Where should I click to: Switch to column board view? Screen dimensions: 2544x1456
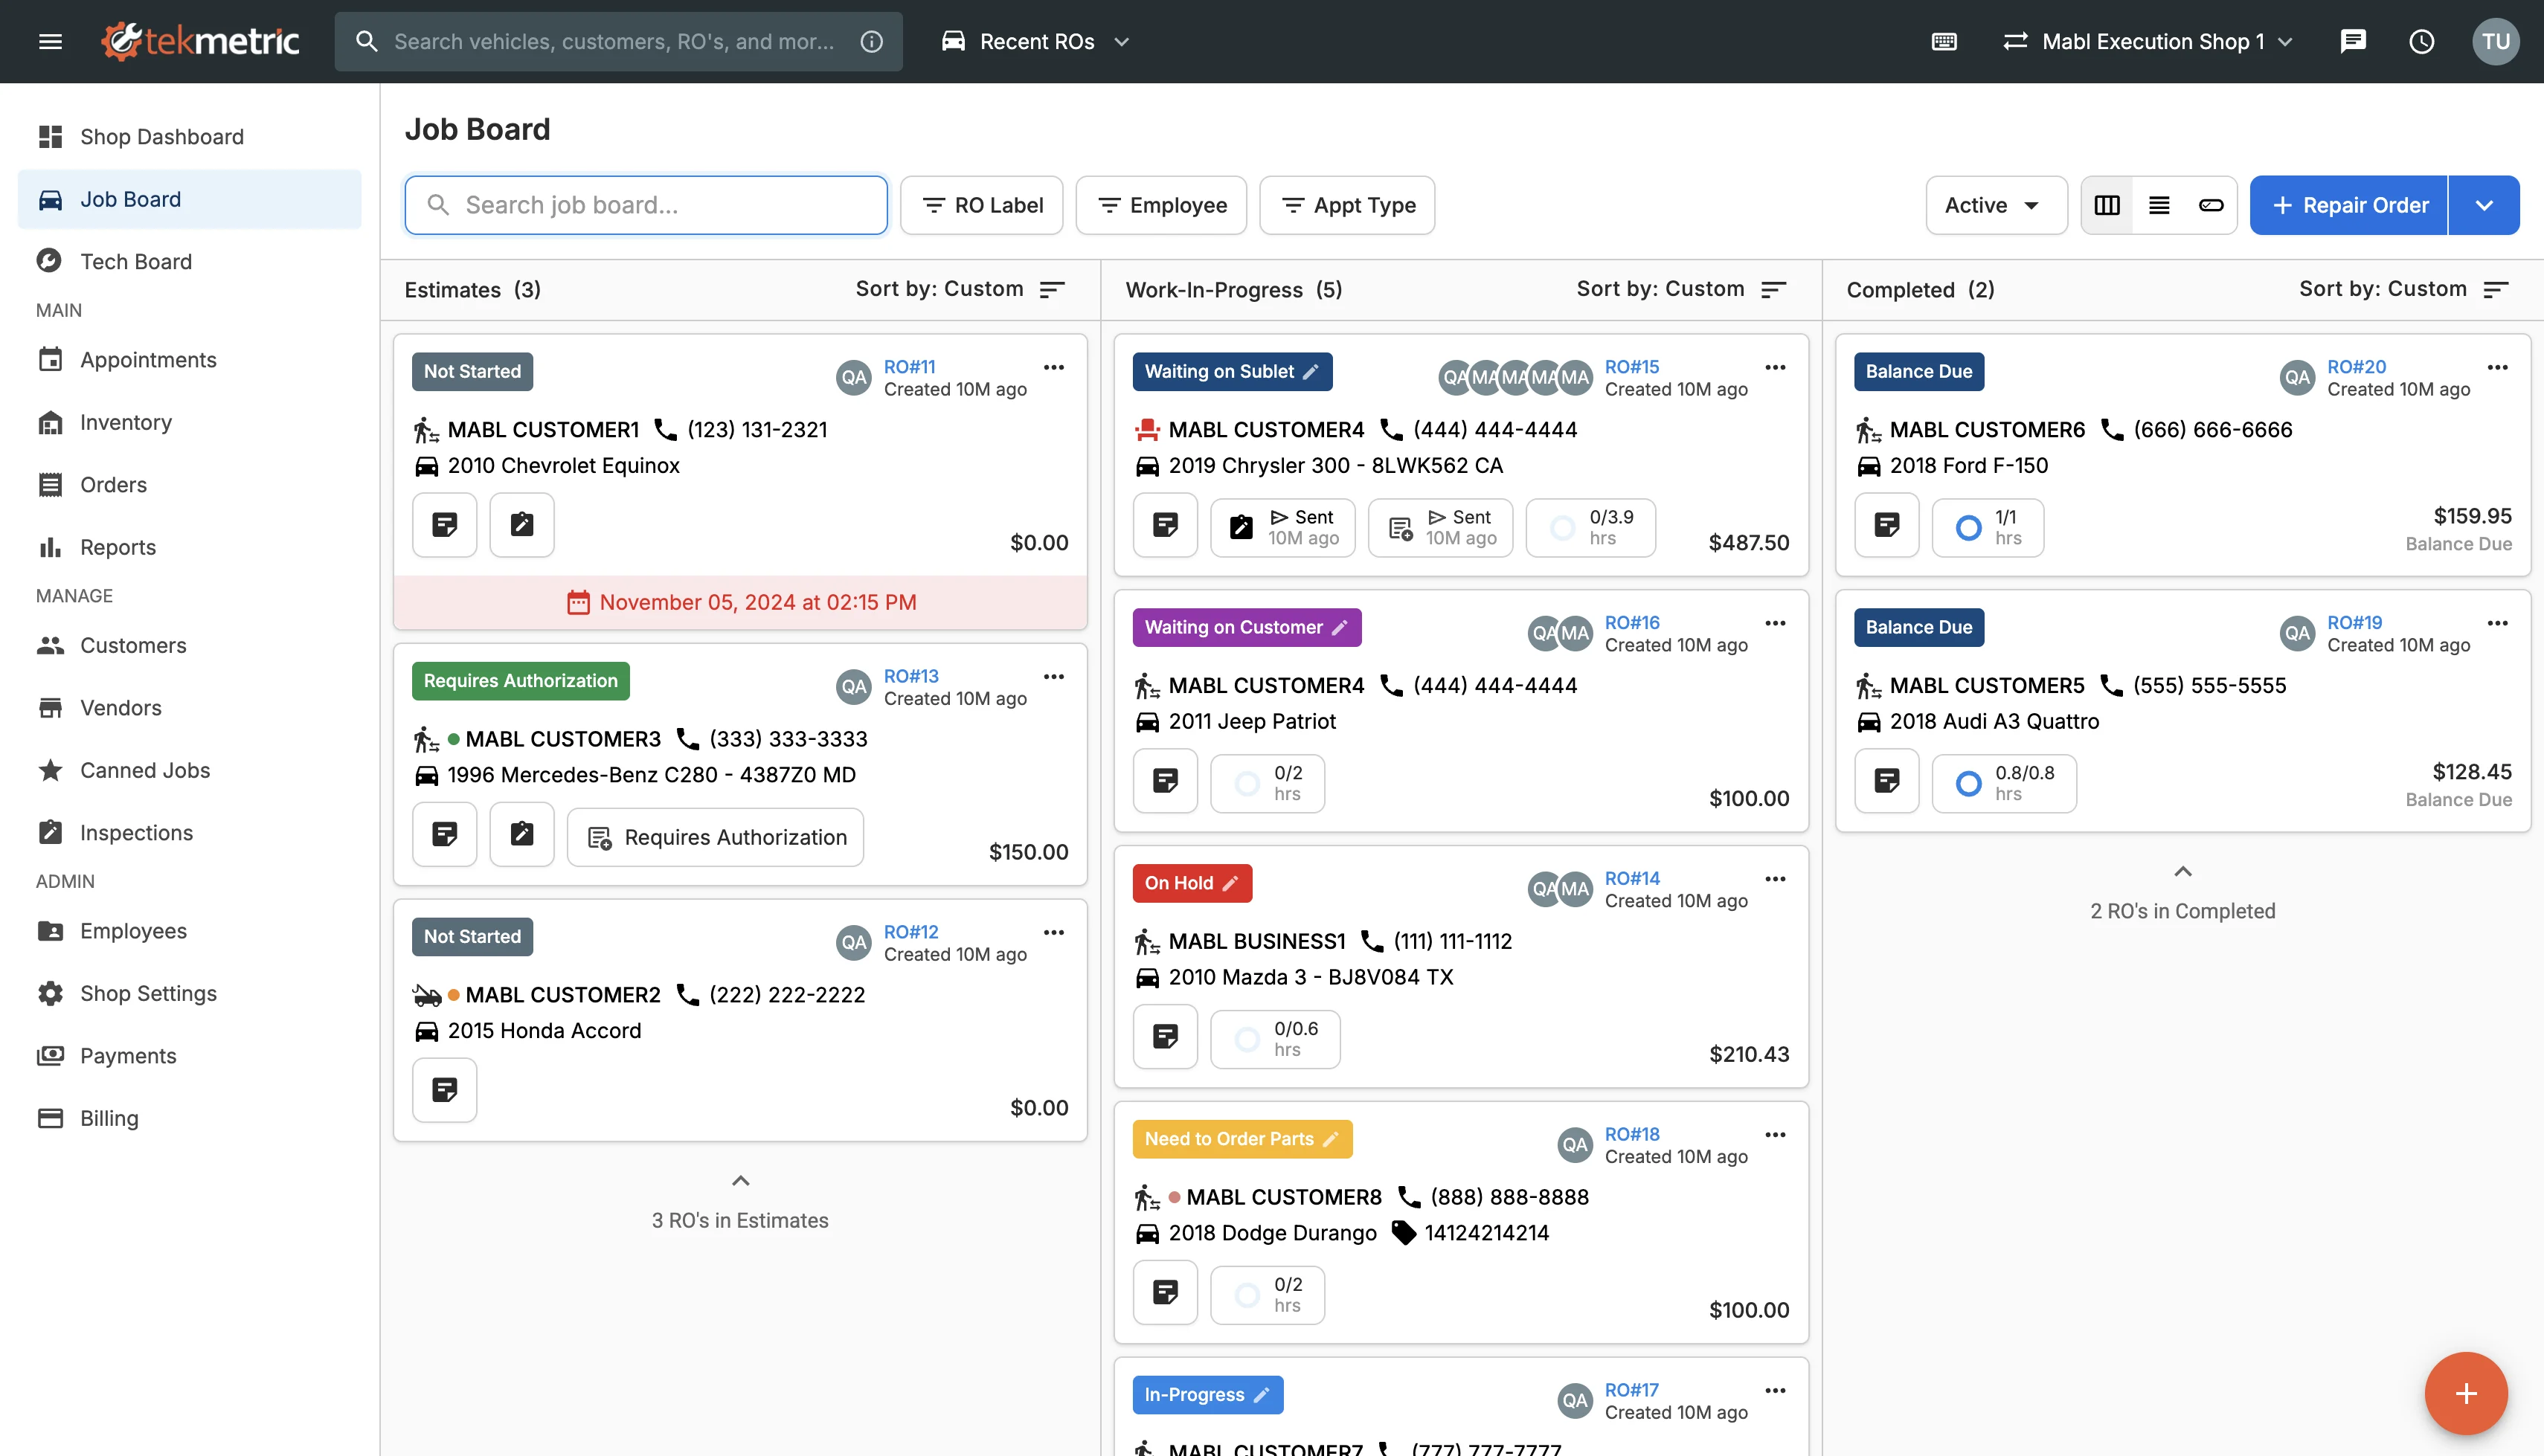(2107, 205)
